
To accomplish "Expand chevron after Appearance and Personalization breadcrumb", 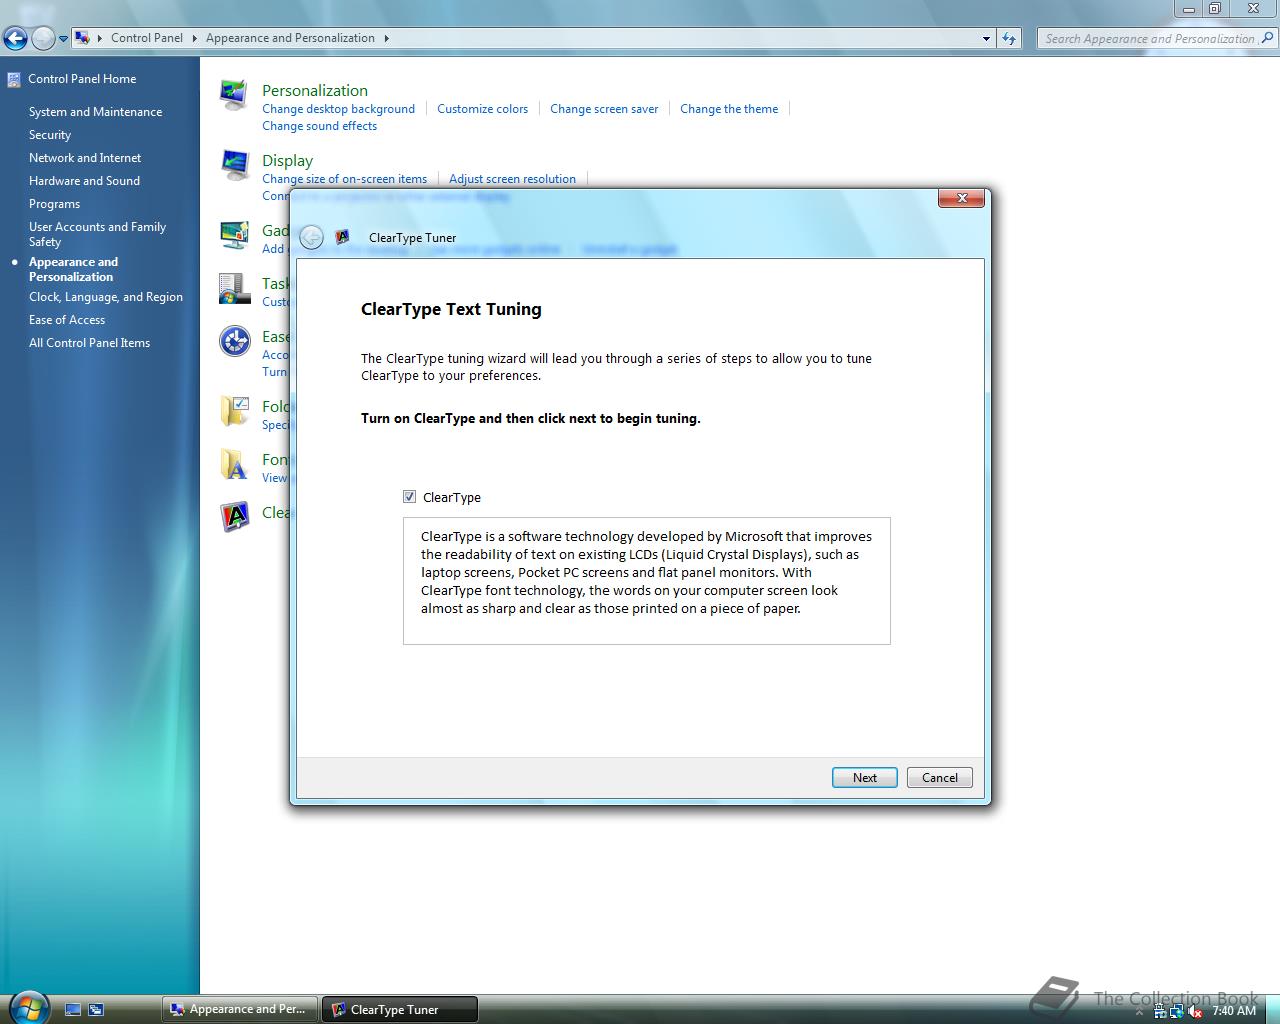I will 386,38.
